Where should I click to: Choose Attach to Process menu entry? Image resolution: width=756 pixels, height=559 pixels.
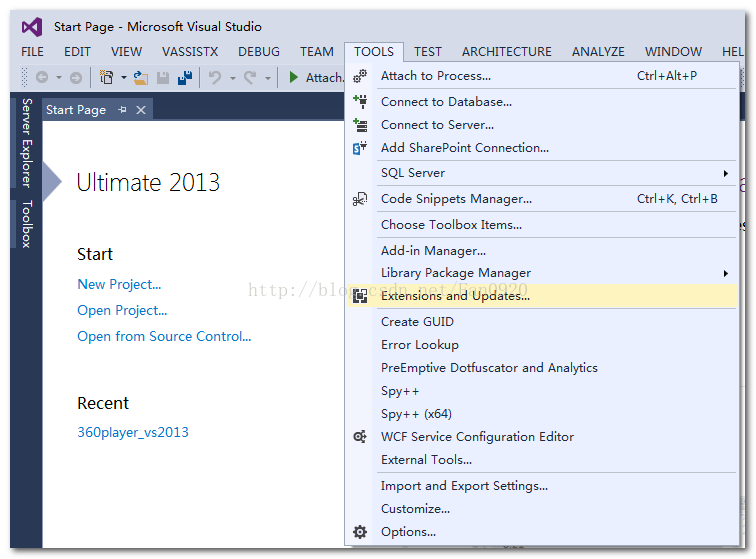tap(542, 76)
